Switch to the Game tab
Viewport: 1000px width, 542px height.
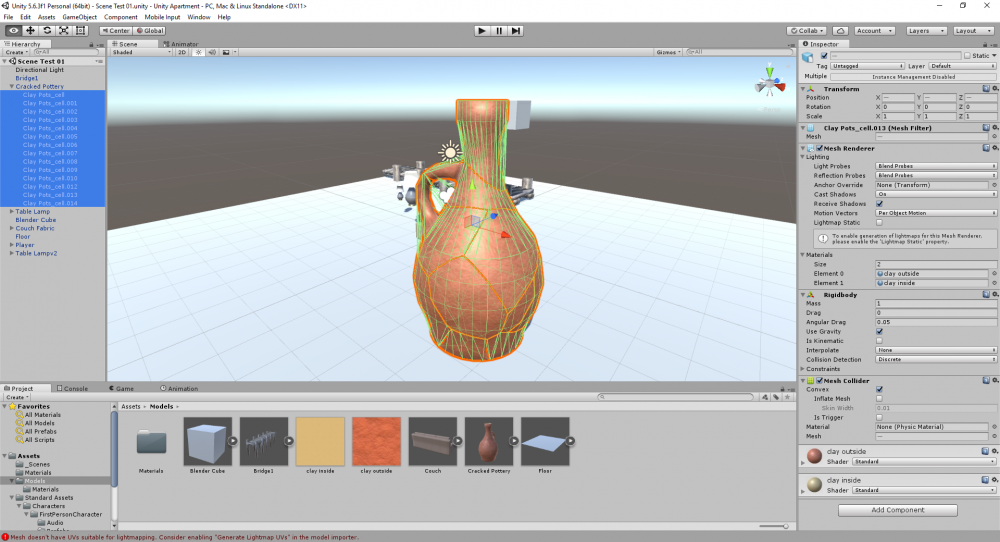[121, 388]
